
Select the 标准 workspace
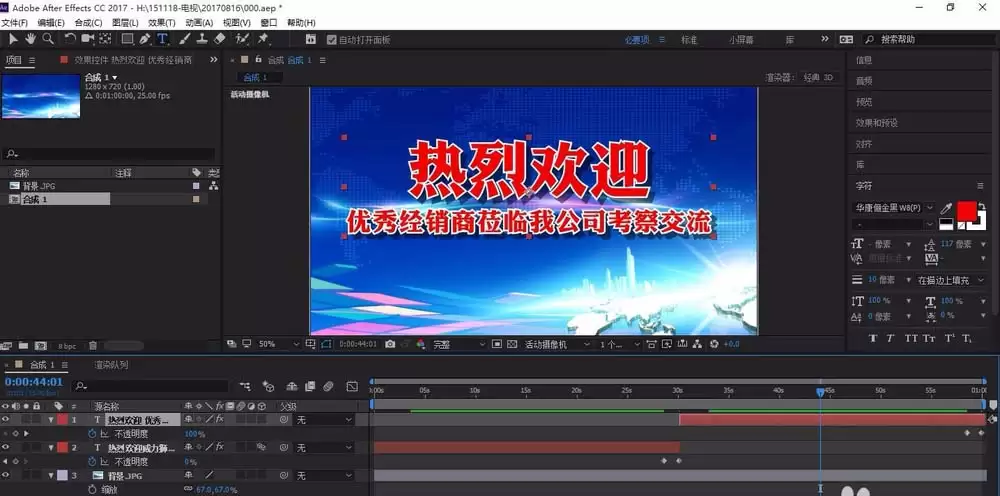pos(689,40)
